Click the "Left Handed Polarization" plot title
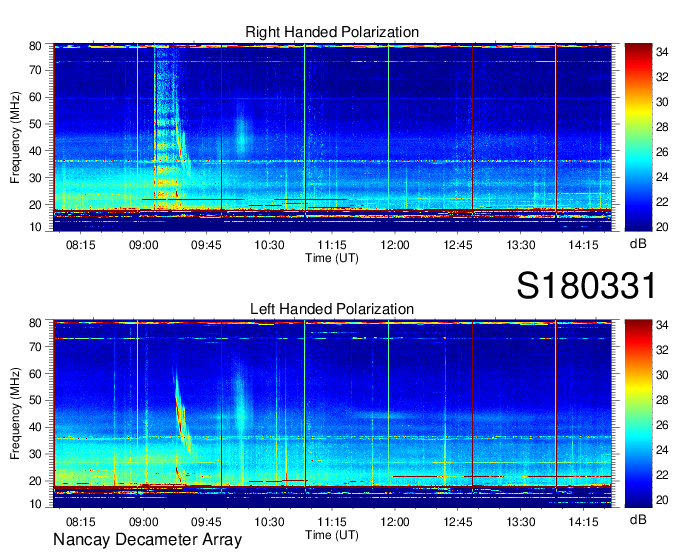This screenshot has height=552, width=680. pos(332,309)
